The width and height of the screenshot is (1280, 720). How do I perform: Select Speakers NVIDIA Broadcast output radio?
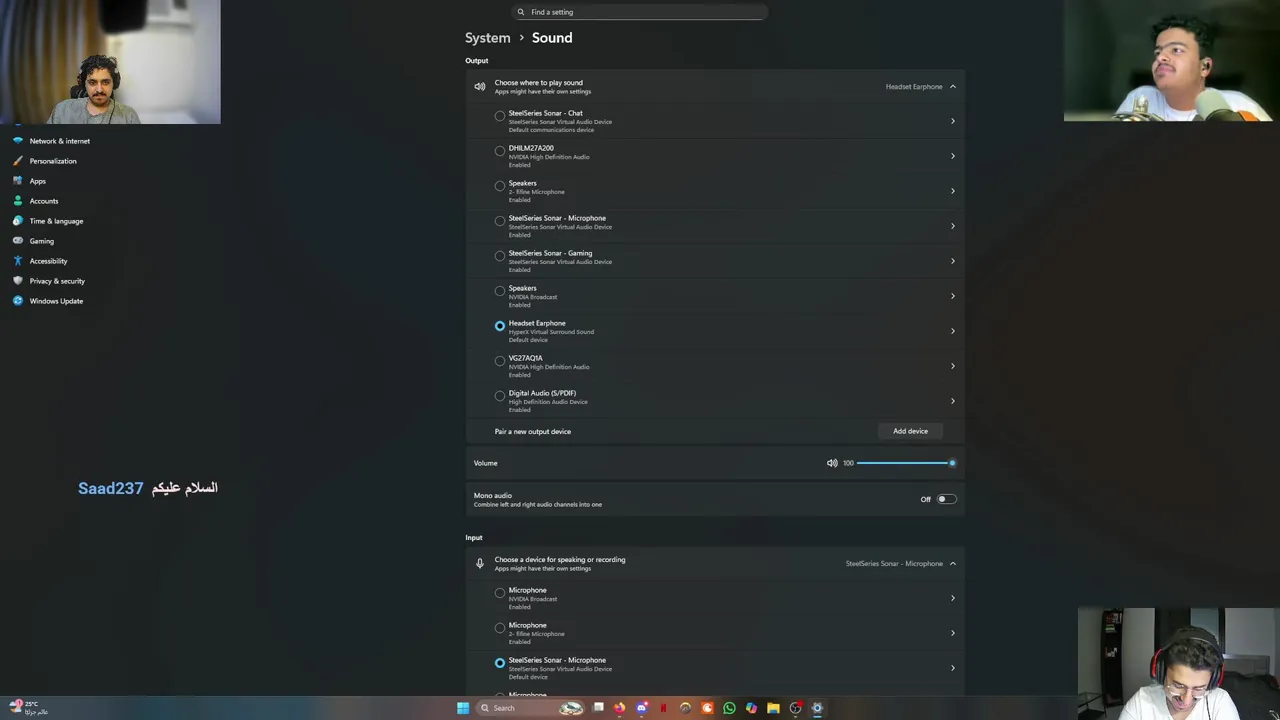tap(500, 291)
